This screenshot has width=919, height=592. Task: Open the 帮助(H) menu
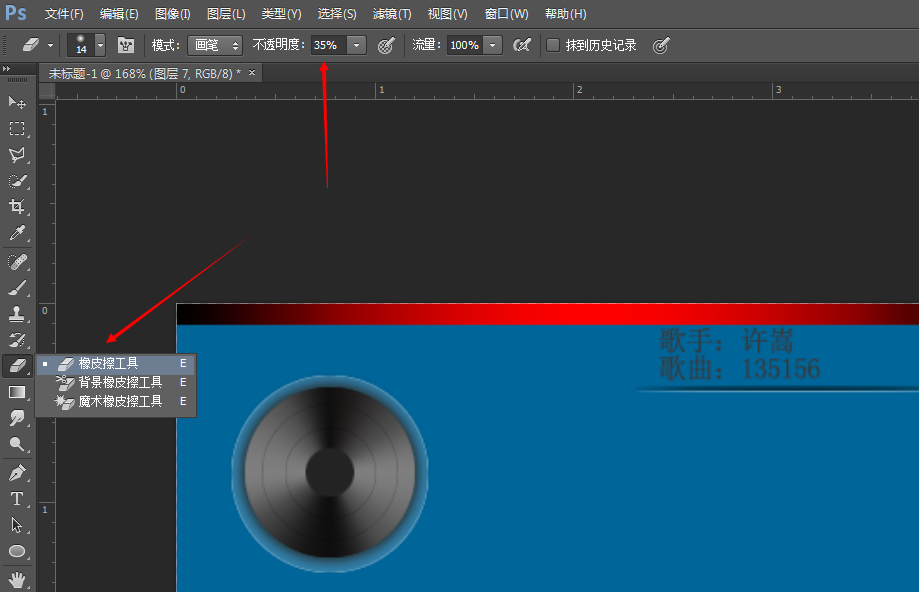pos(565,13)
